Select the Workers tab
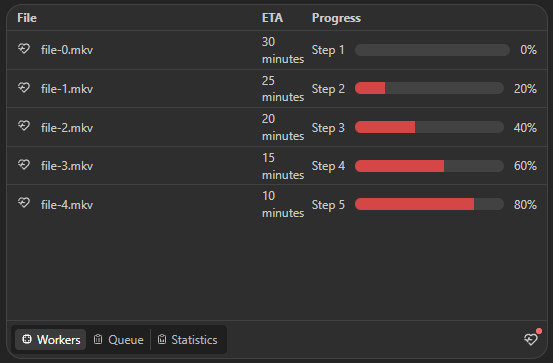The width and height of the screenshot is (553, 363). tap(51, 340)
